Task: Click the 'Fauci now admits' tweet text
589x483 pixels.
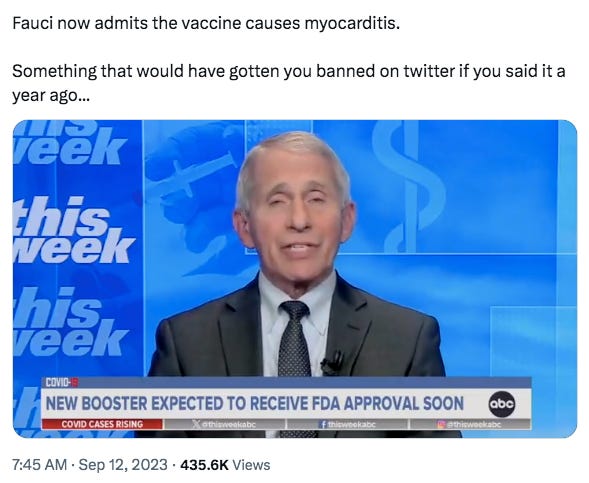Action: tap(206, 24)
